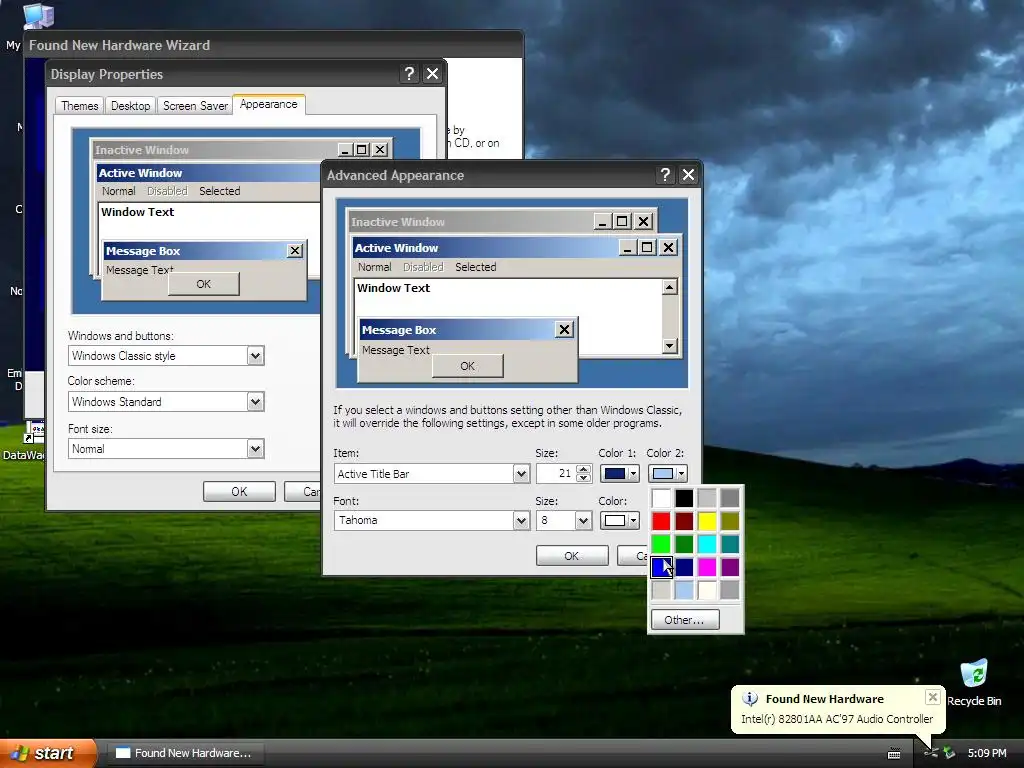Viewport: 1024px width, 768px height.
Task: Pick the black color swatch
Action: click(684, 498)
